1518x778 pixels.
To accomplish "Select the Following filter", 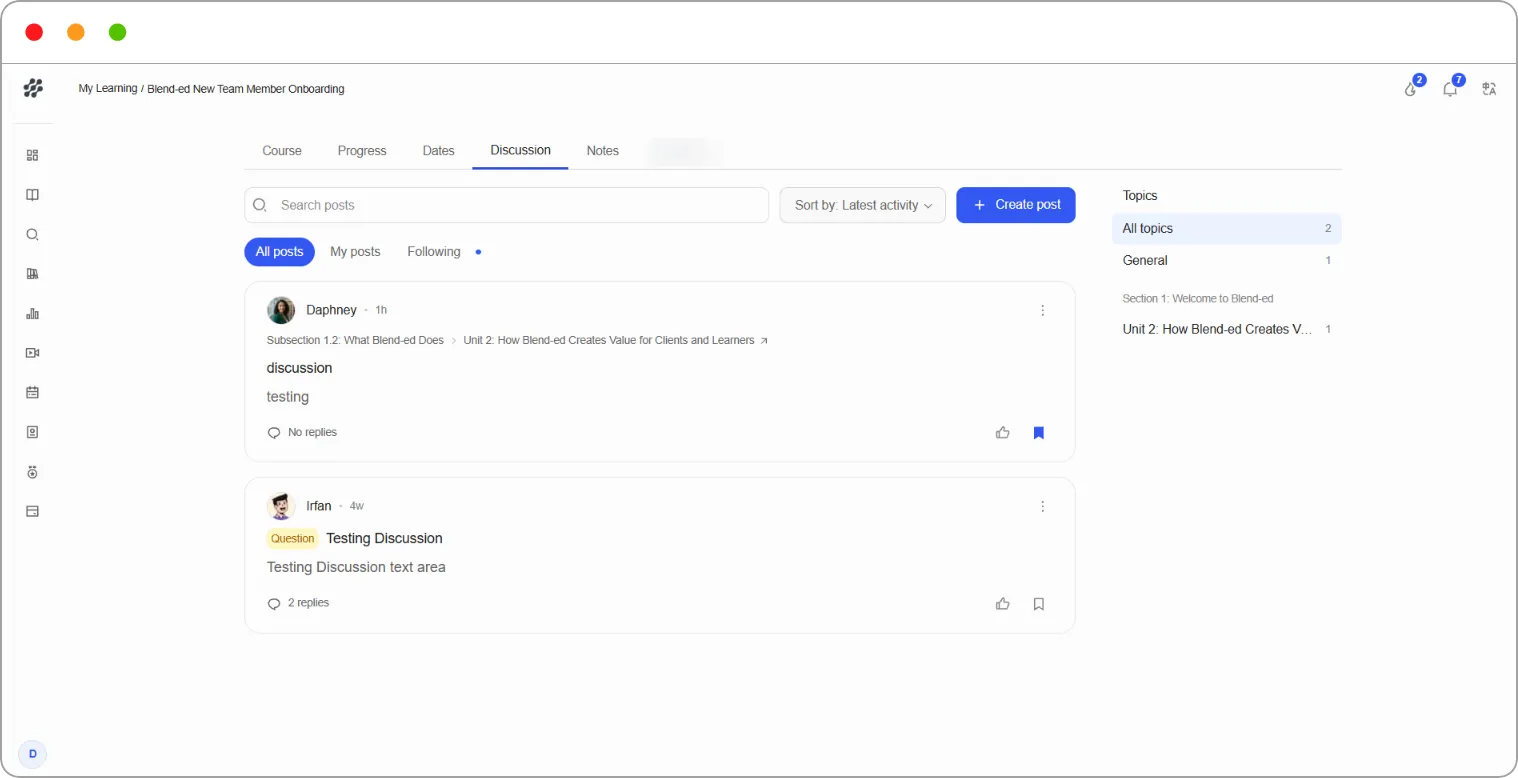I will click(434, 252).
